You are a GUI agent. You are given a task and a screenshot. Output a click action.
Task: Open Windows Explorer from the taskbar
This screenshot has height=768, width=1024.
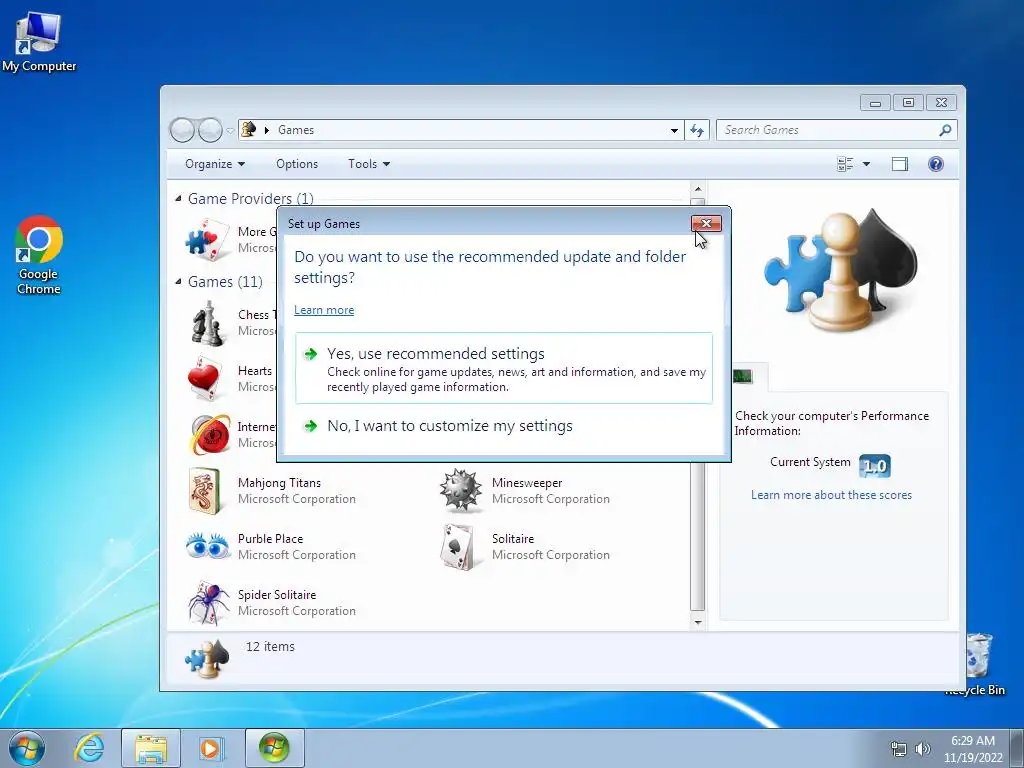[150, 748]
